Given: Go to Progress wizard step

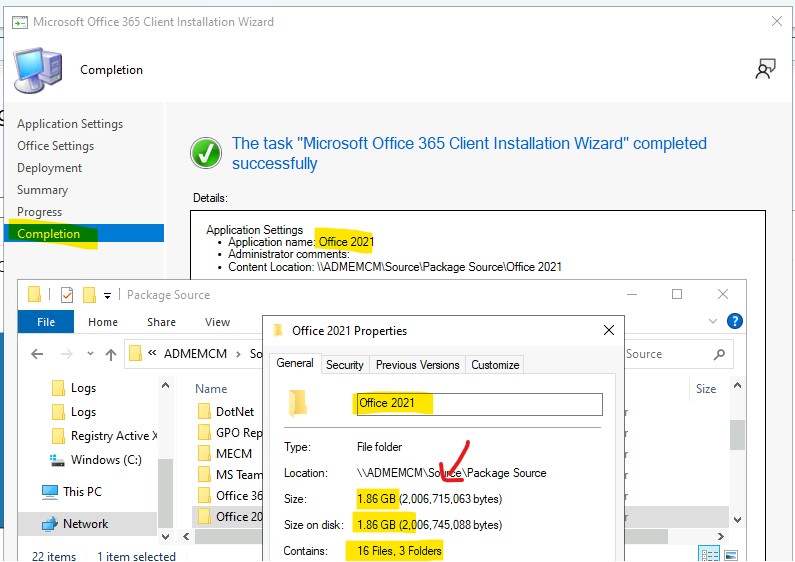Looking at the screenshot, I should [x=40, y=212].
